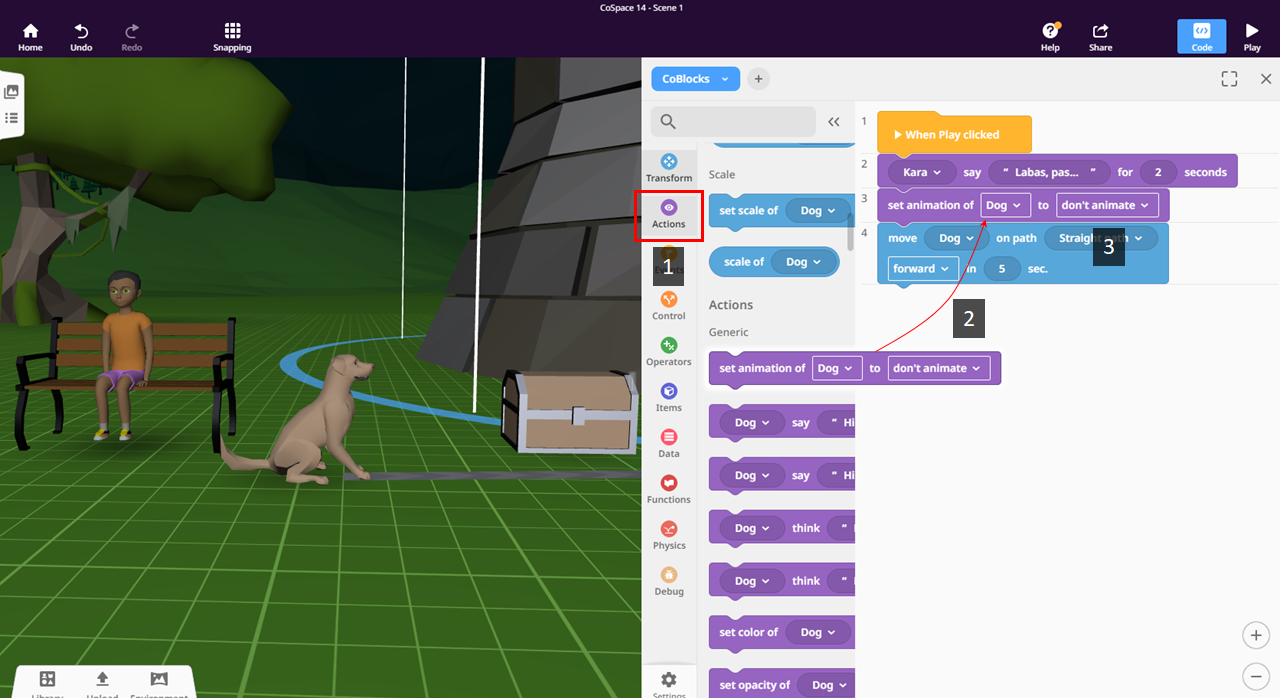This screenshot has width=1280, height=698.
Task: Open the Physics block category
Action: (x=669, y=536)
